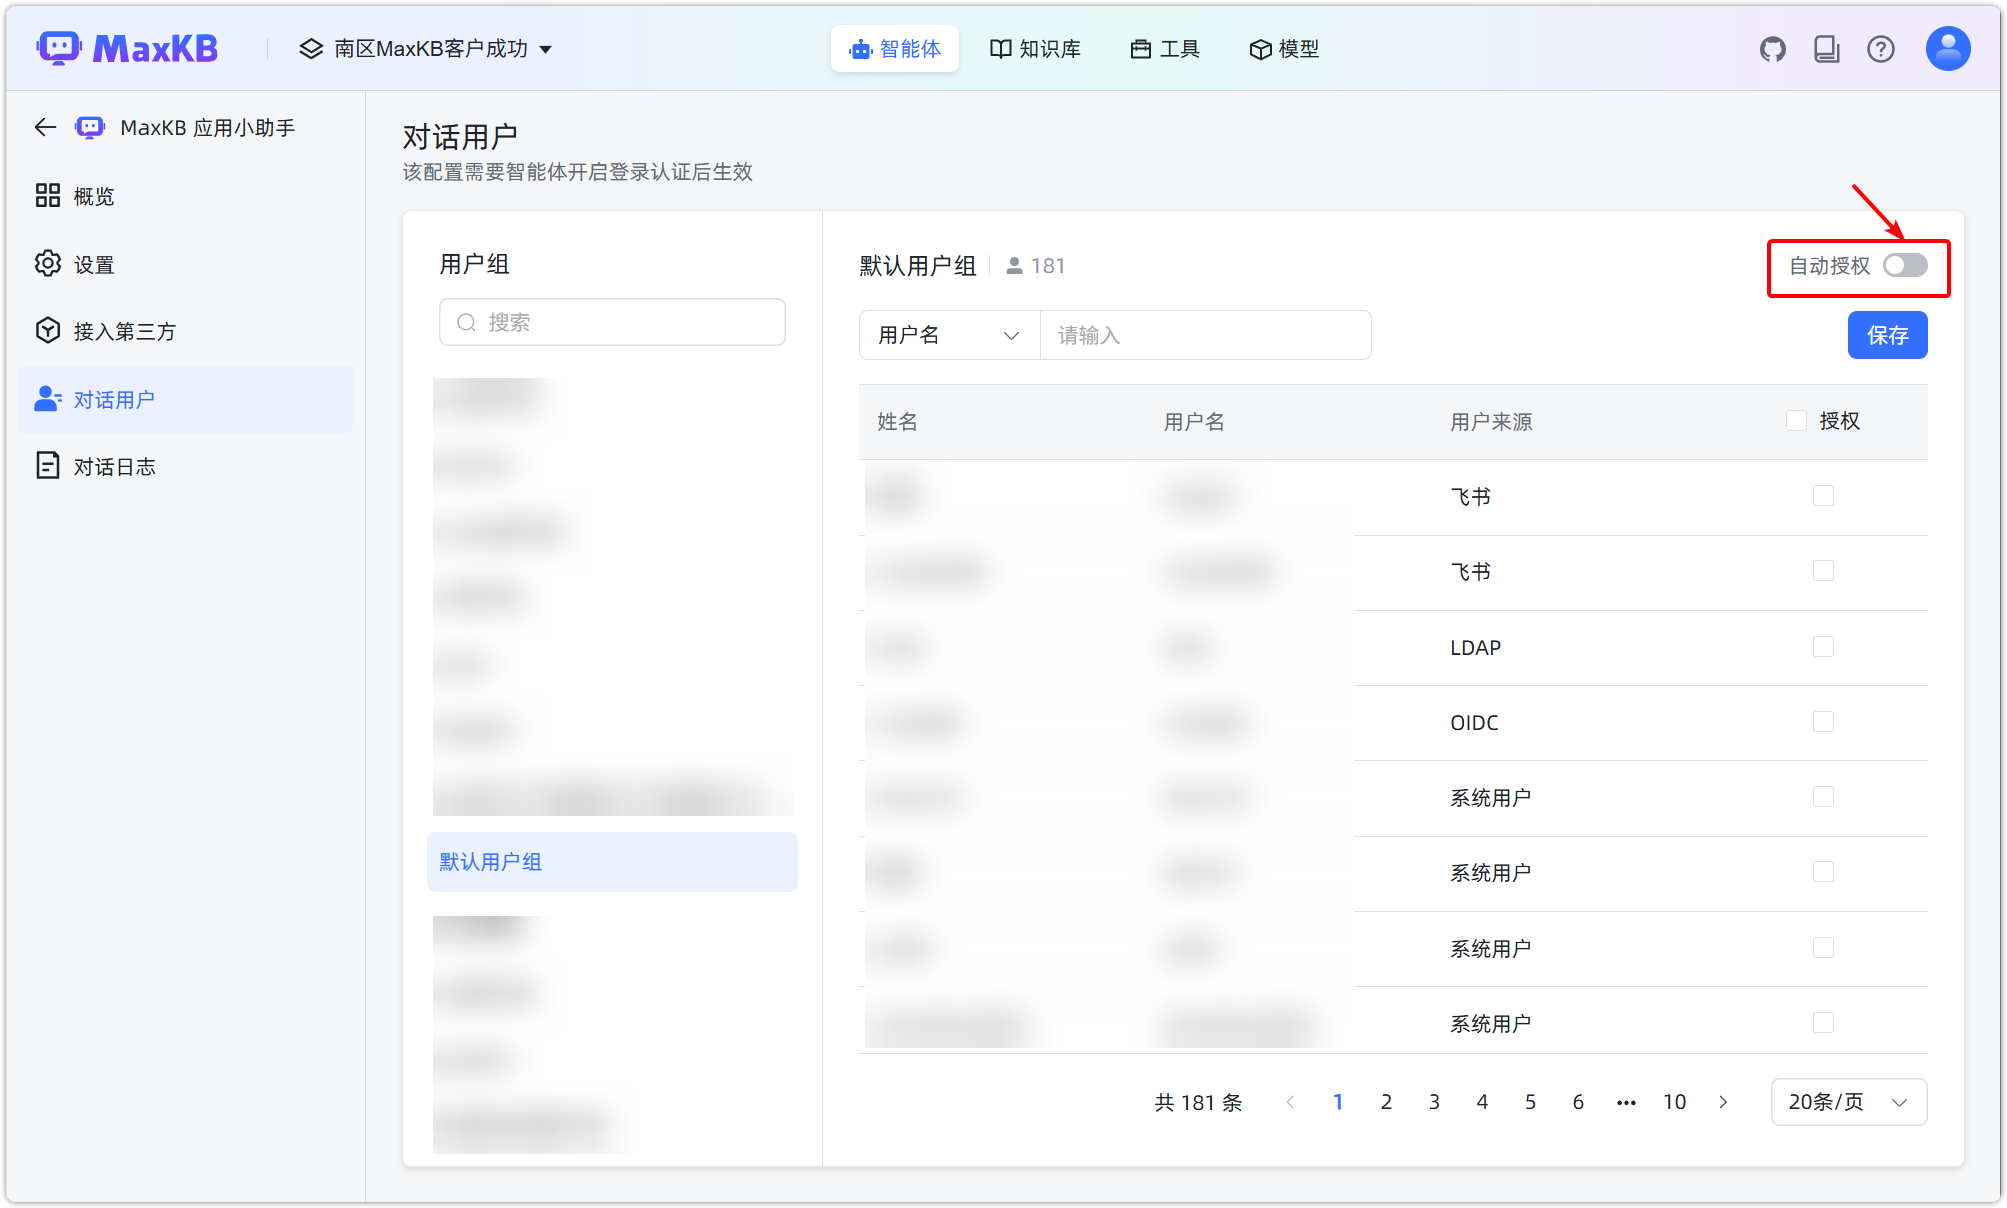Open 对话日志 from the sidebar
Image resolution: width=2007 pixels, height=1208 pixels.
113,465
